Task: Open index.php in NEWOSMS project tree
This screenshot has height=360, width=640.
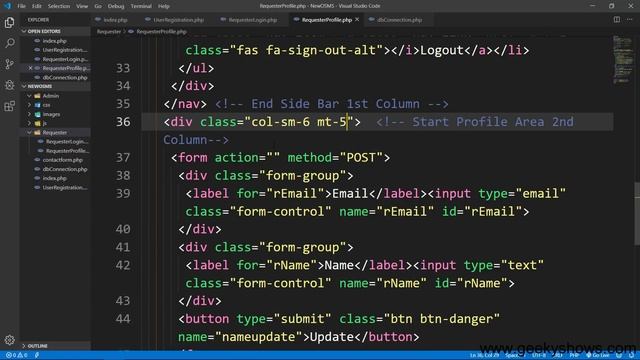Action: click(55, 178)
